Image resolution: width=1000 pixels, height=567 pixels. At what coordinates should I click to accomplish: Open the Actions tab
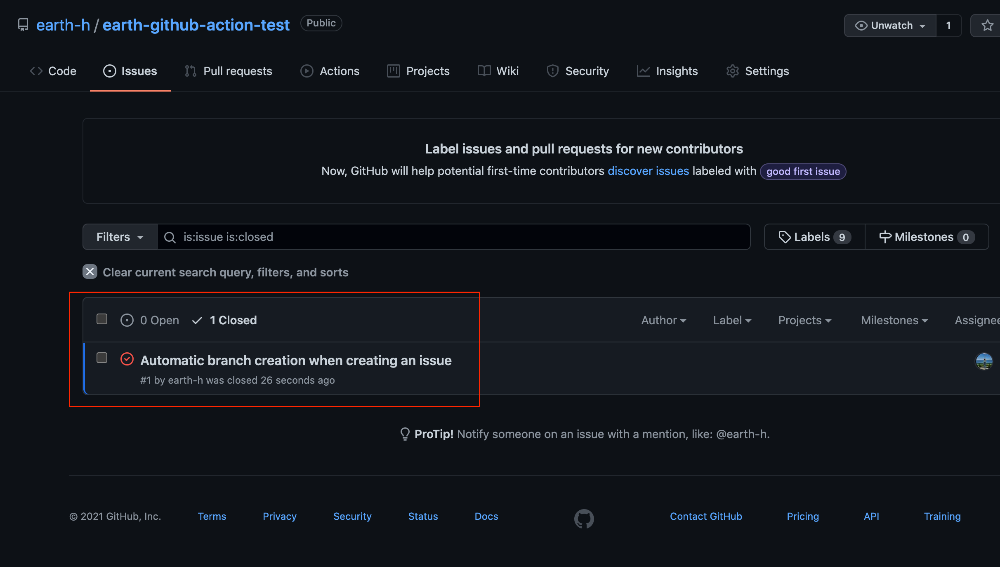[x=330, y=71]
